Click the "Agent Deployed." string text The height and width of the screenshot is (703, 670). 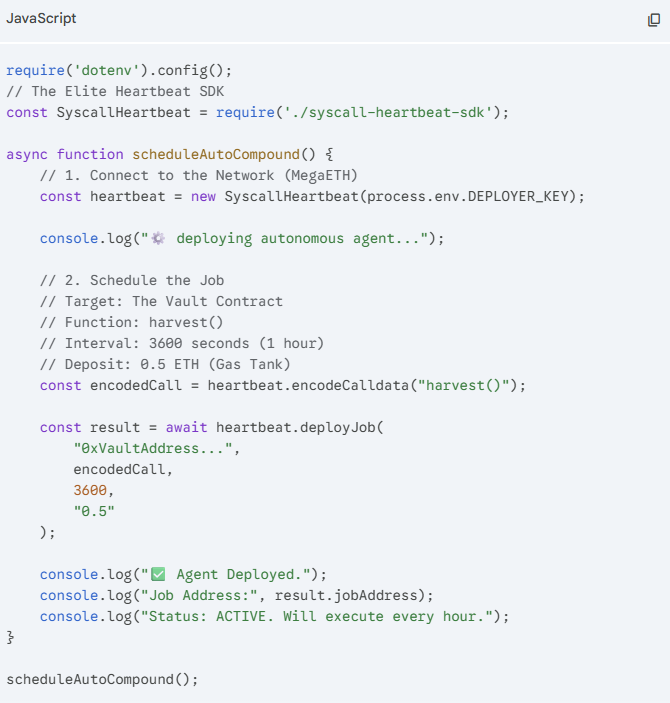click(239, 575)
